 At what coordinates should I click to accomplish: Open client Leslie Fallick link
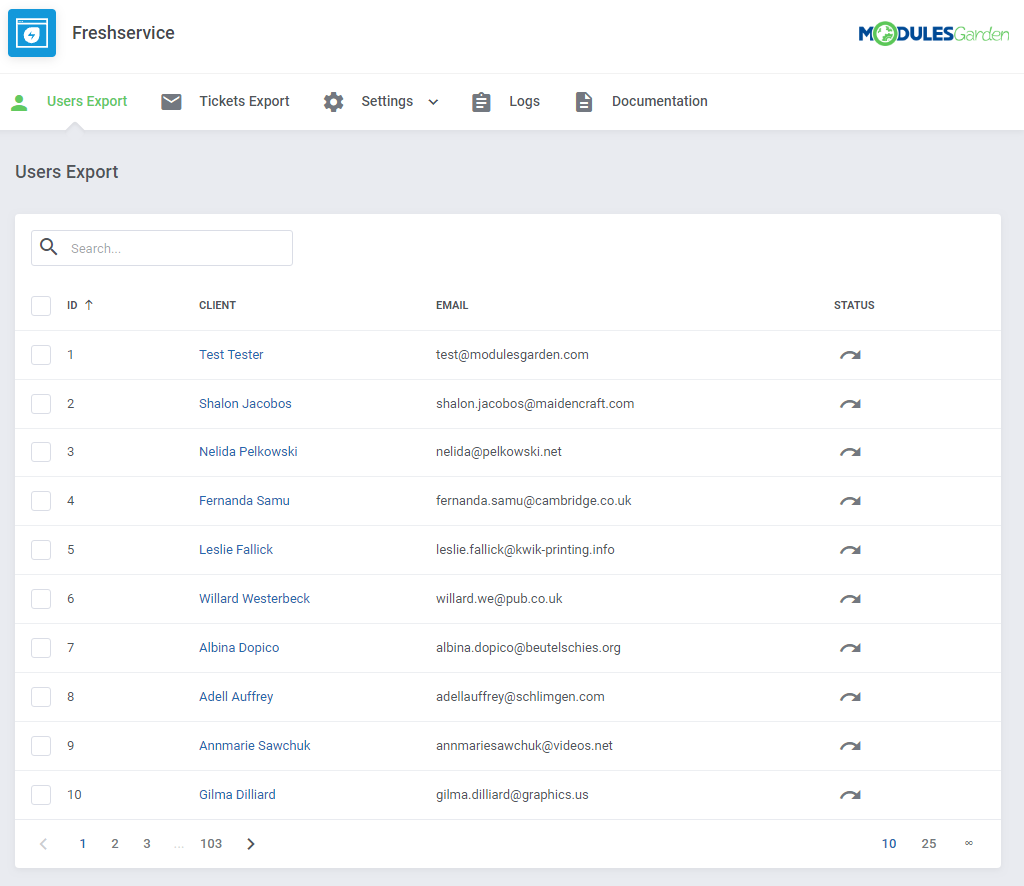pos(236,550)
